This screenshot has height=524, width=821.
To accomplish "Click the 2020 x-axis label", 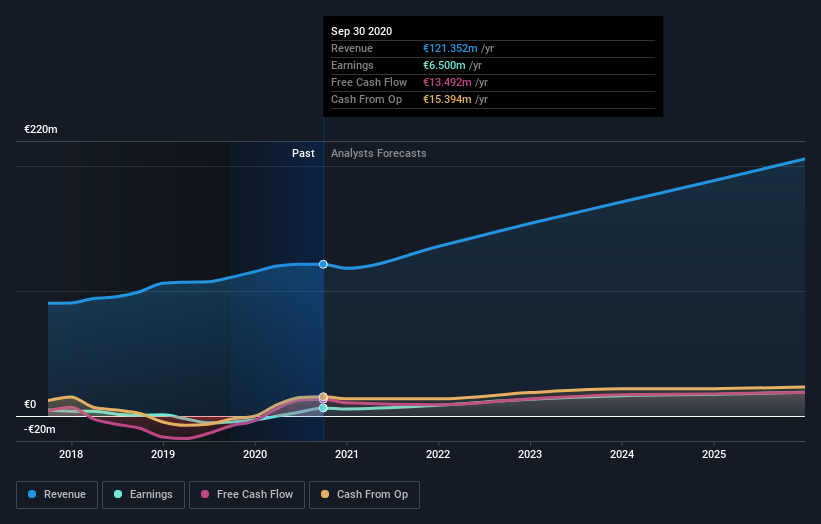I will (255, 454).
